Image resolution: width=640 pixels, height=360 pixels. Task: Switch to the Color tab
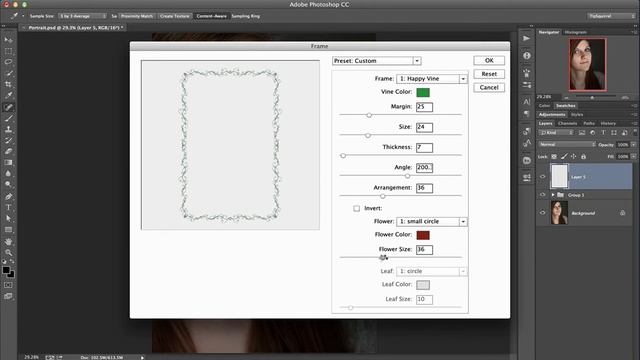point(544,106)
